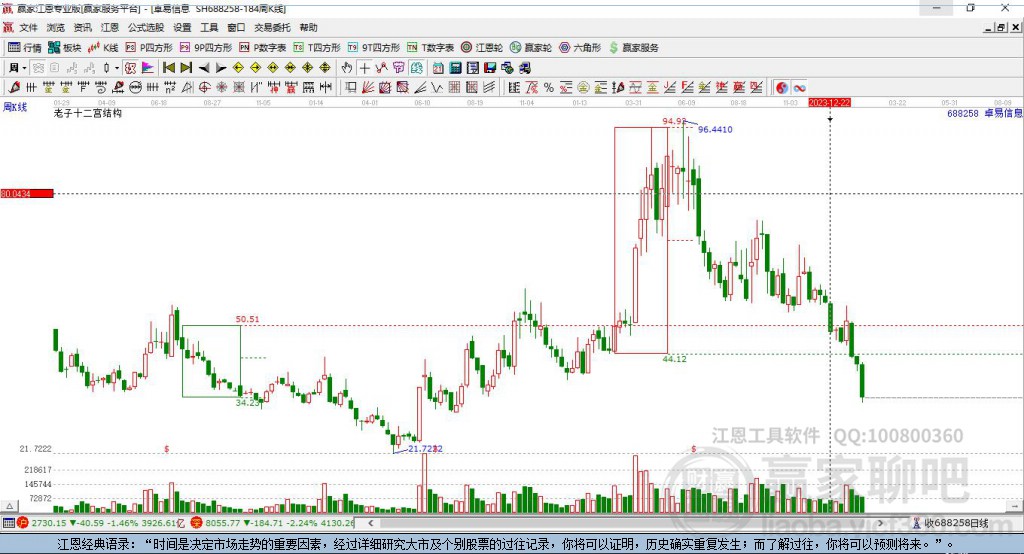Click Shanghai index 2730.15 status entry

103,523
